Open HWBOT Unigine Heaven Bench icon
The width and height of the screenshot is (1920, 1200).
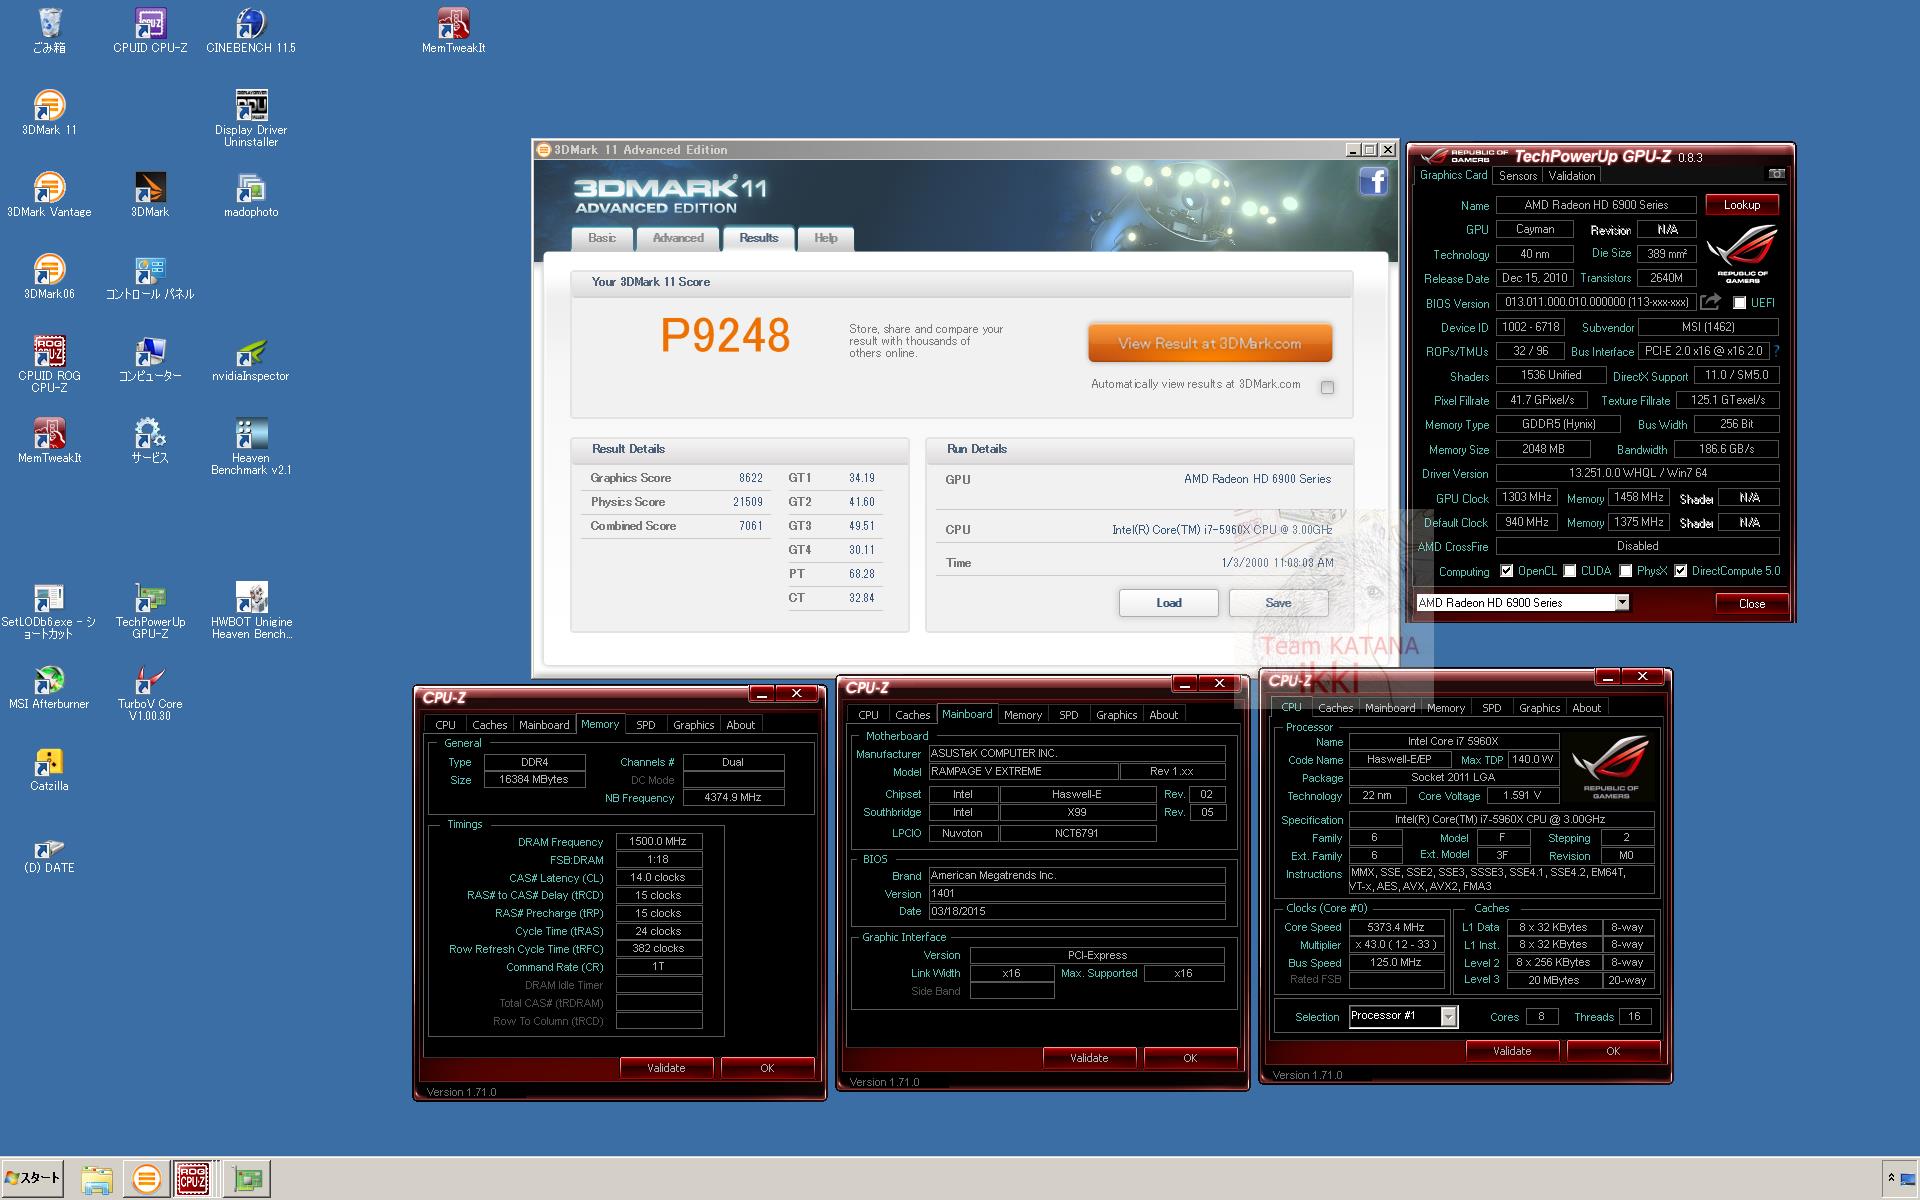[251, 610]
